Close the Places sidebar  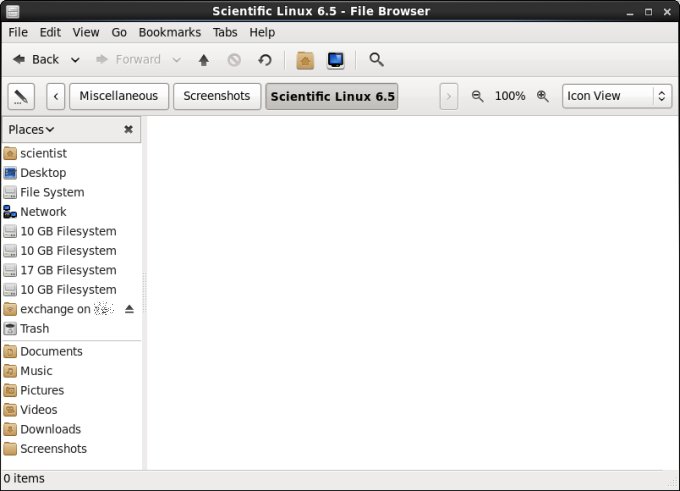128,129
